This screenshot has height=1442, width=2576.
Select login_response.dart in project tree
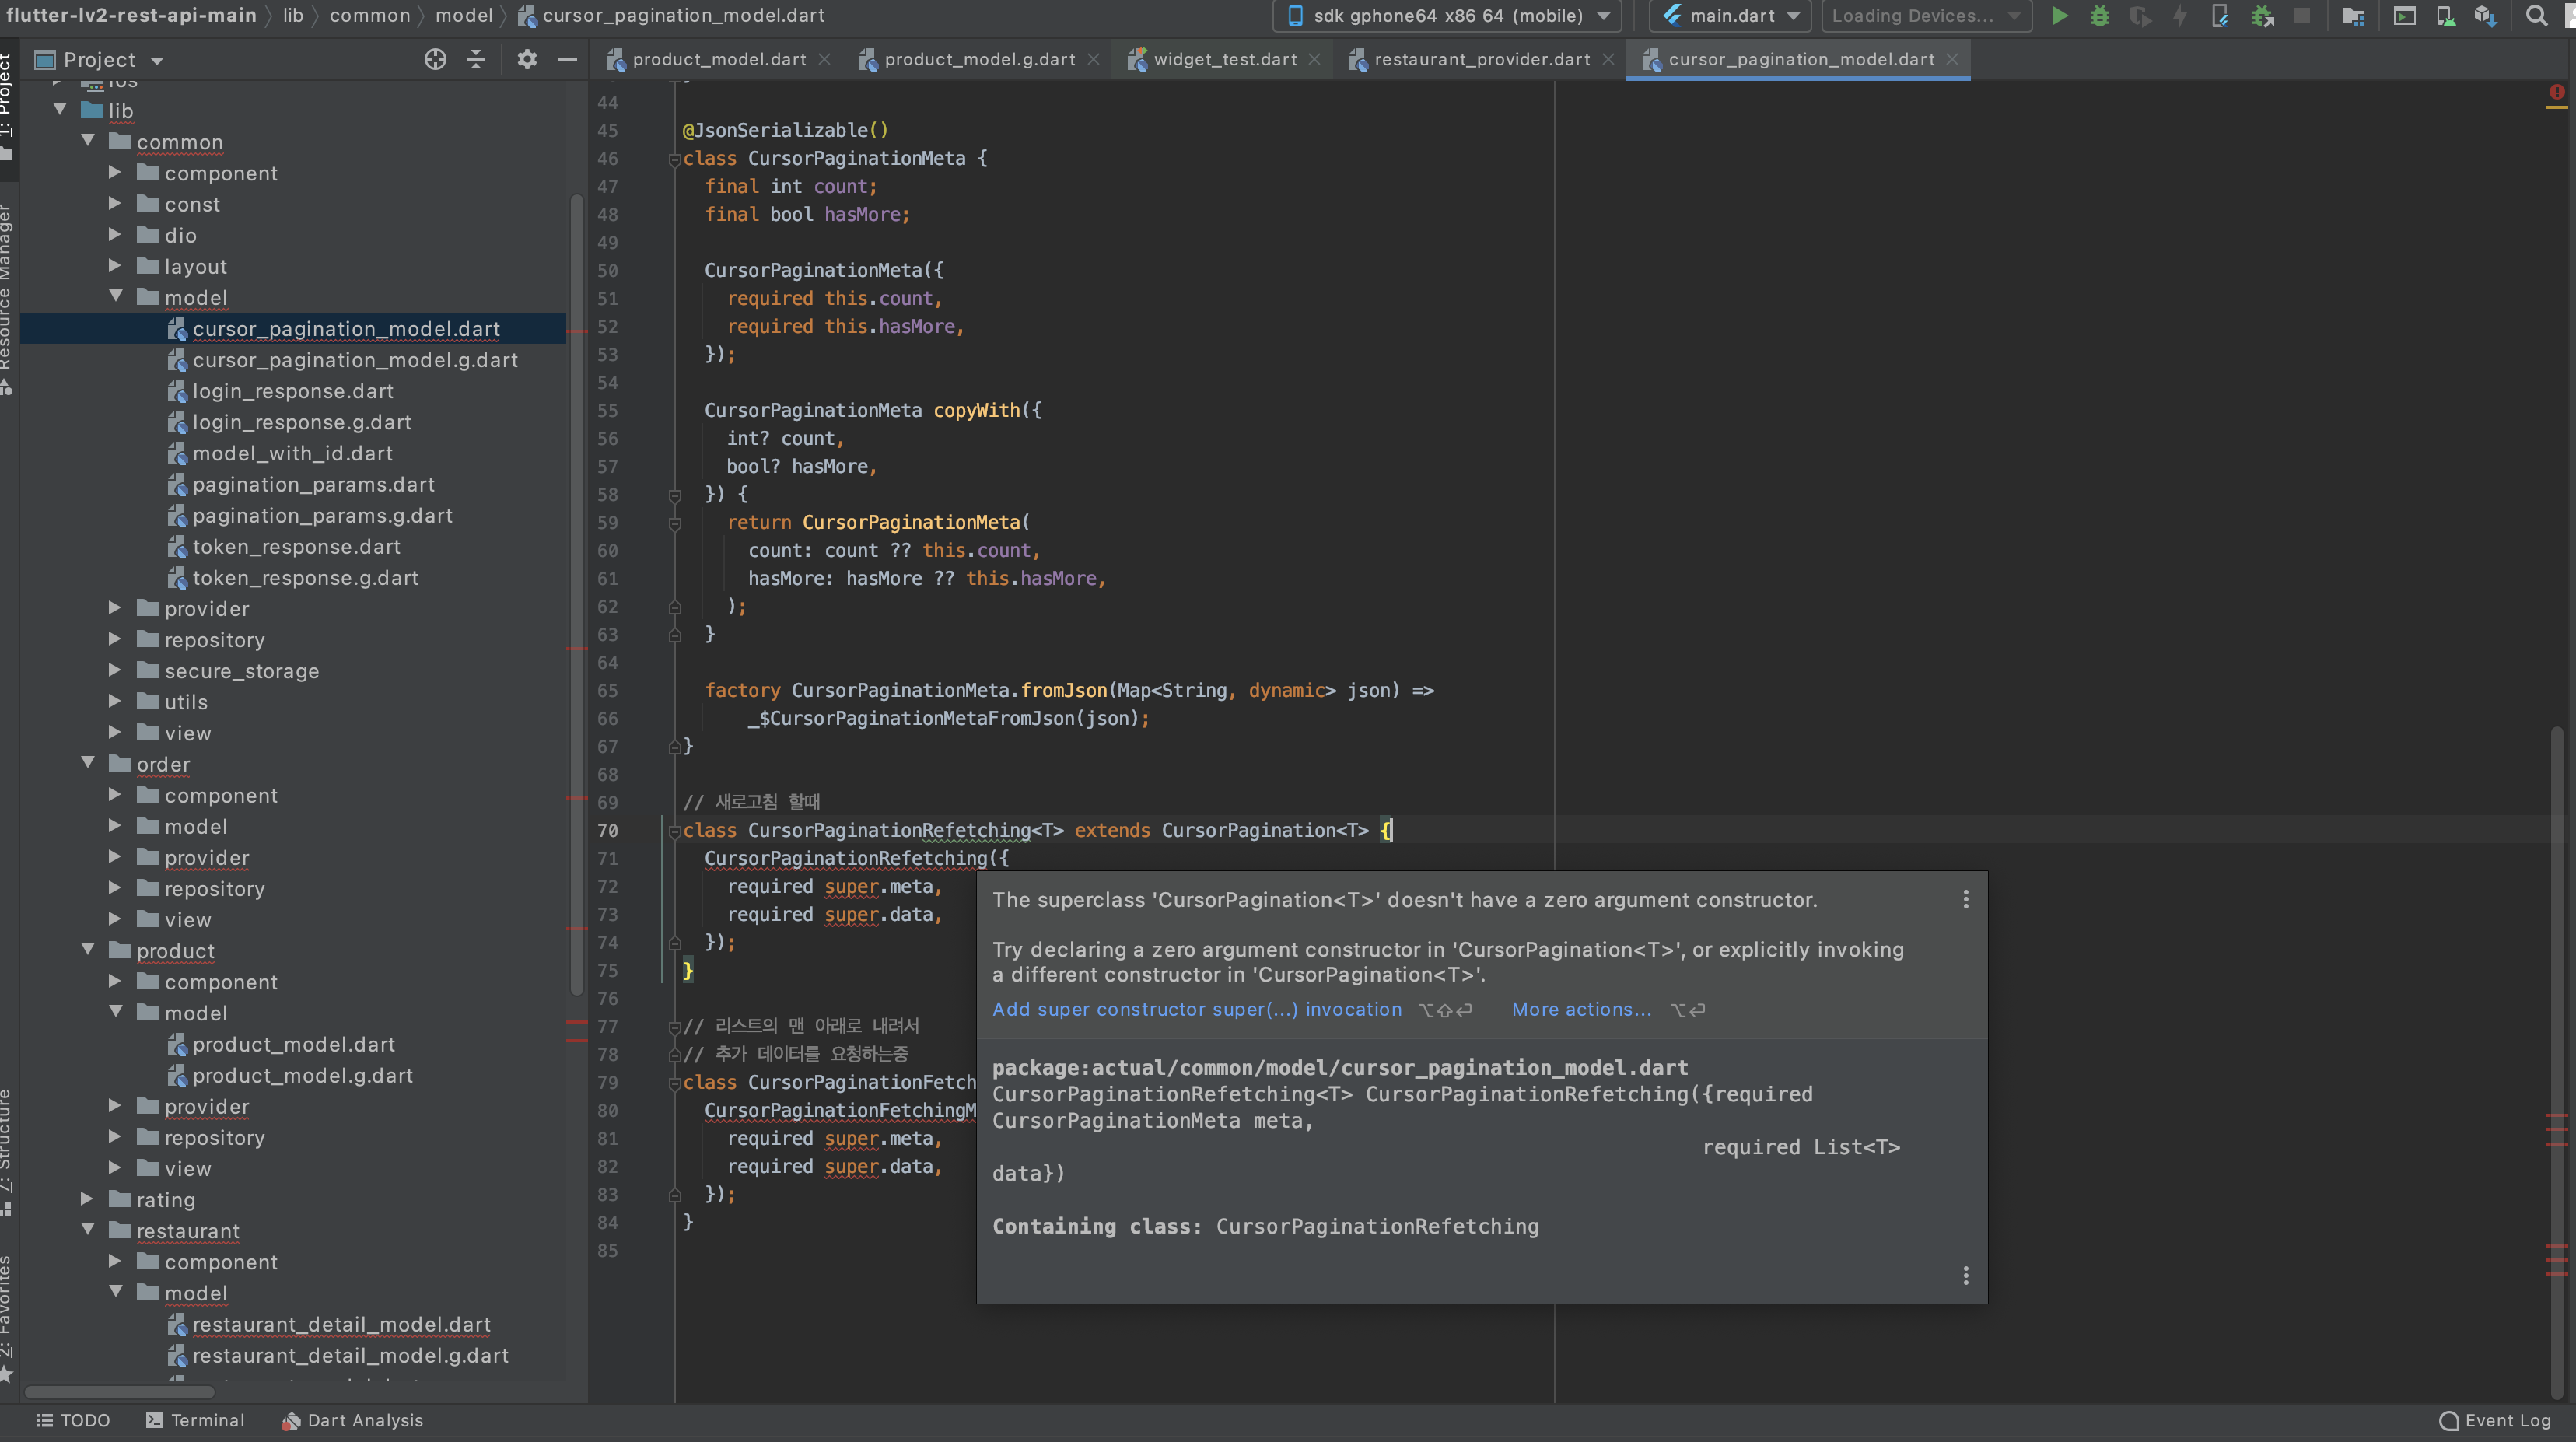pyautogui.click(x=293, y=391)
